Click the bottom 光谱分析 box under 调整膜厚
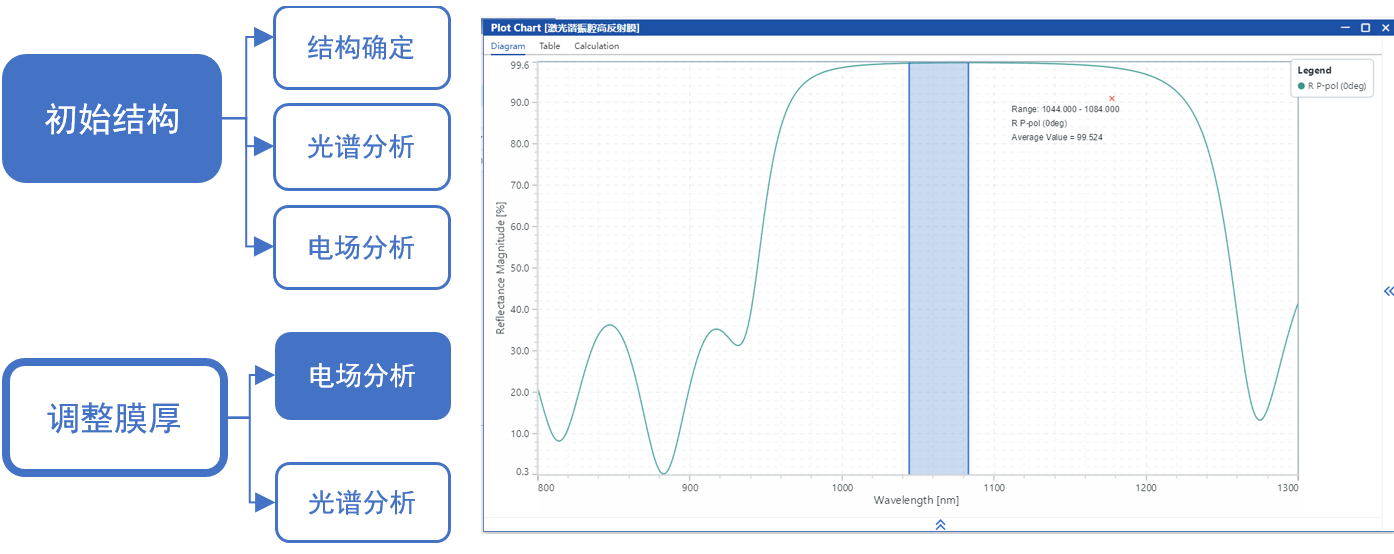The width and height of the screenshot is (1394, 554). 362,502
